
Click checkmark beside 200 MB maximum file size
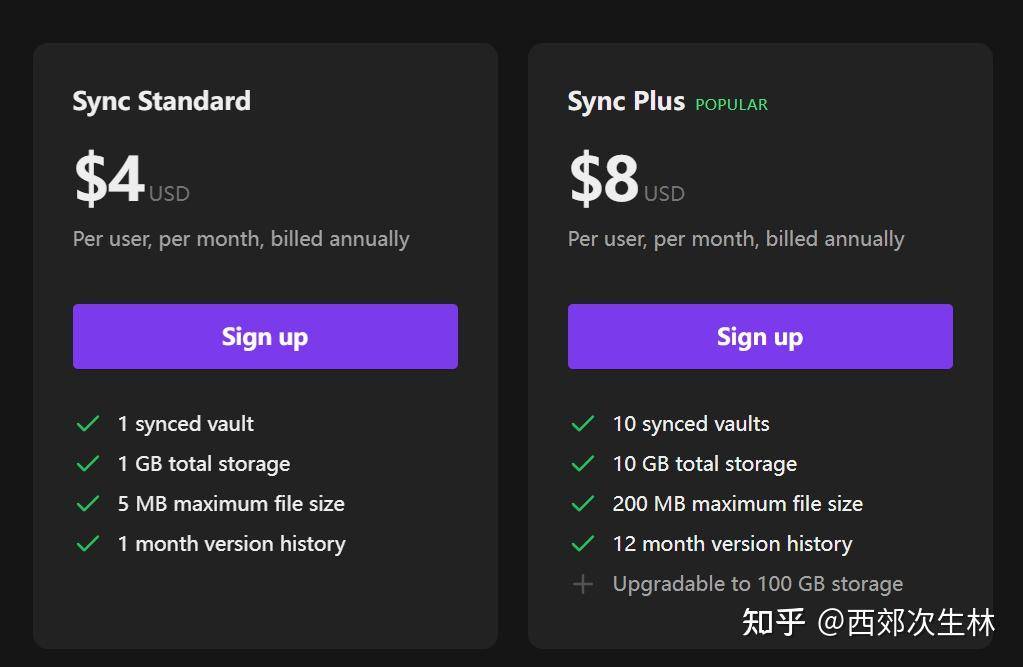point(583,503)
